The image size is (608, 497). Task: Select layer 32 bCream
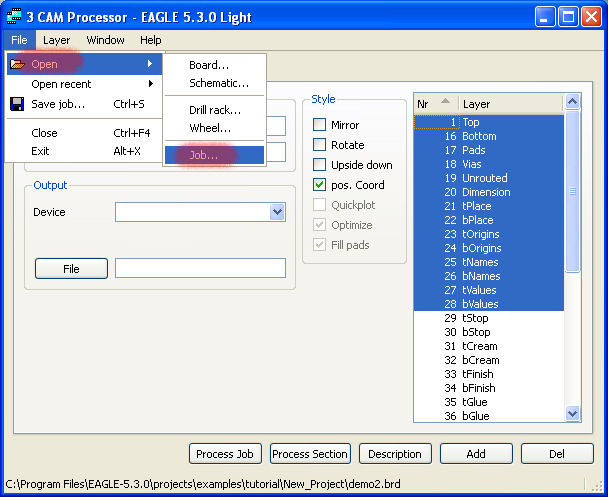(x=489, y=360)
